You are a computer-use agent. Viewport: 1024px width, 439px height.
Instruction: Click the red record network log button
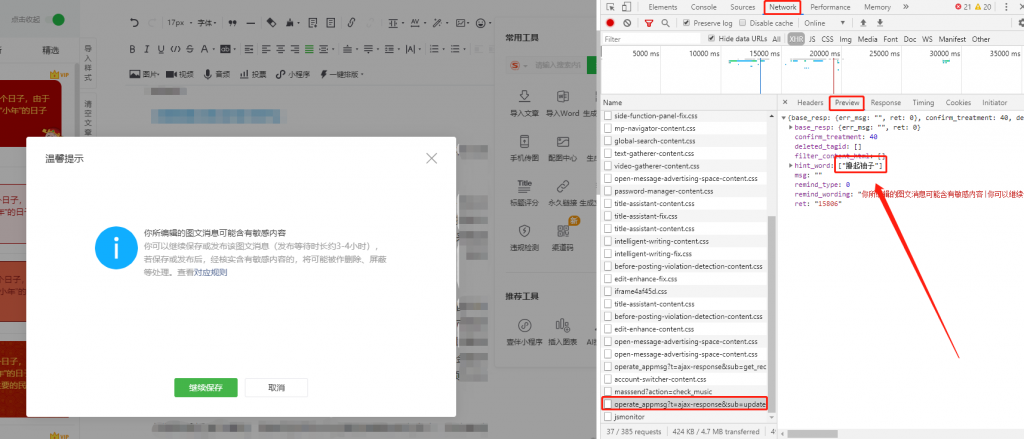[x=611, y=23]
